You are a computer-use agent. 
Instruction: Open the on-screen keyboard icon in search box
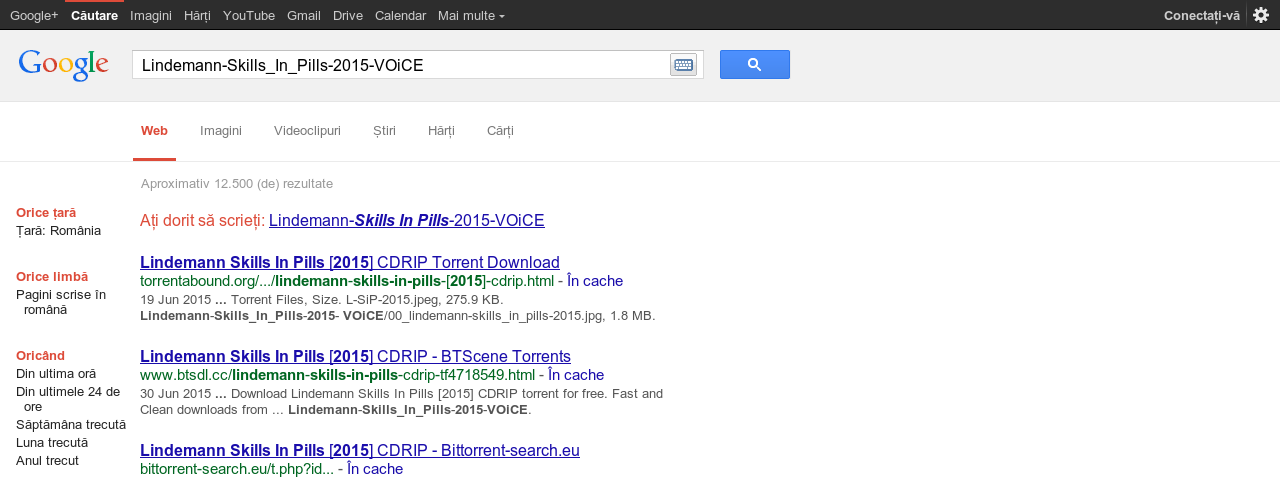tap(684, 65)
